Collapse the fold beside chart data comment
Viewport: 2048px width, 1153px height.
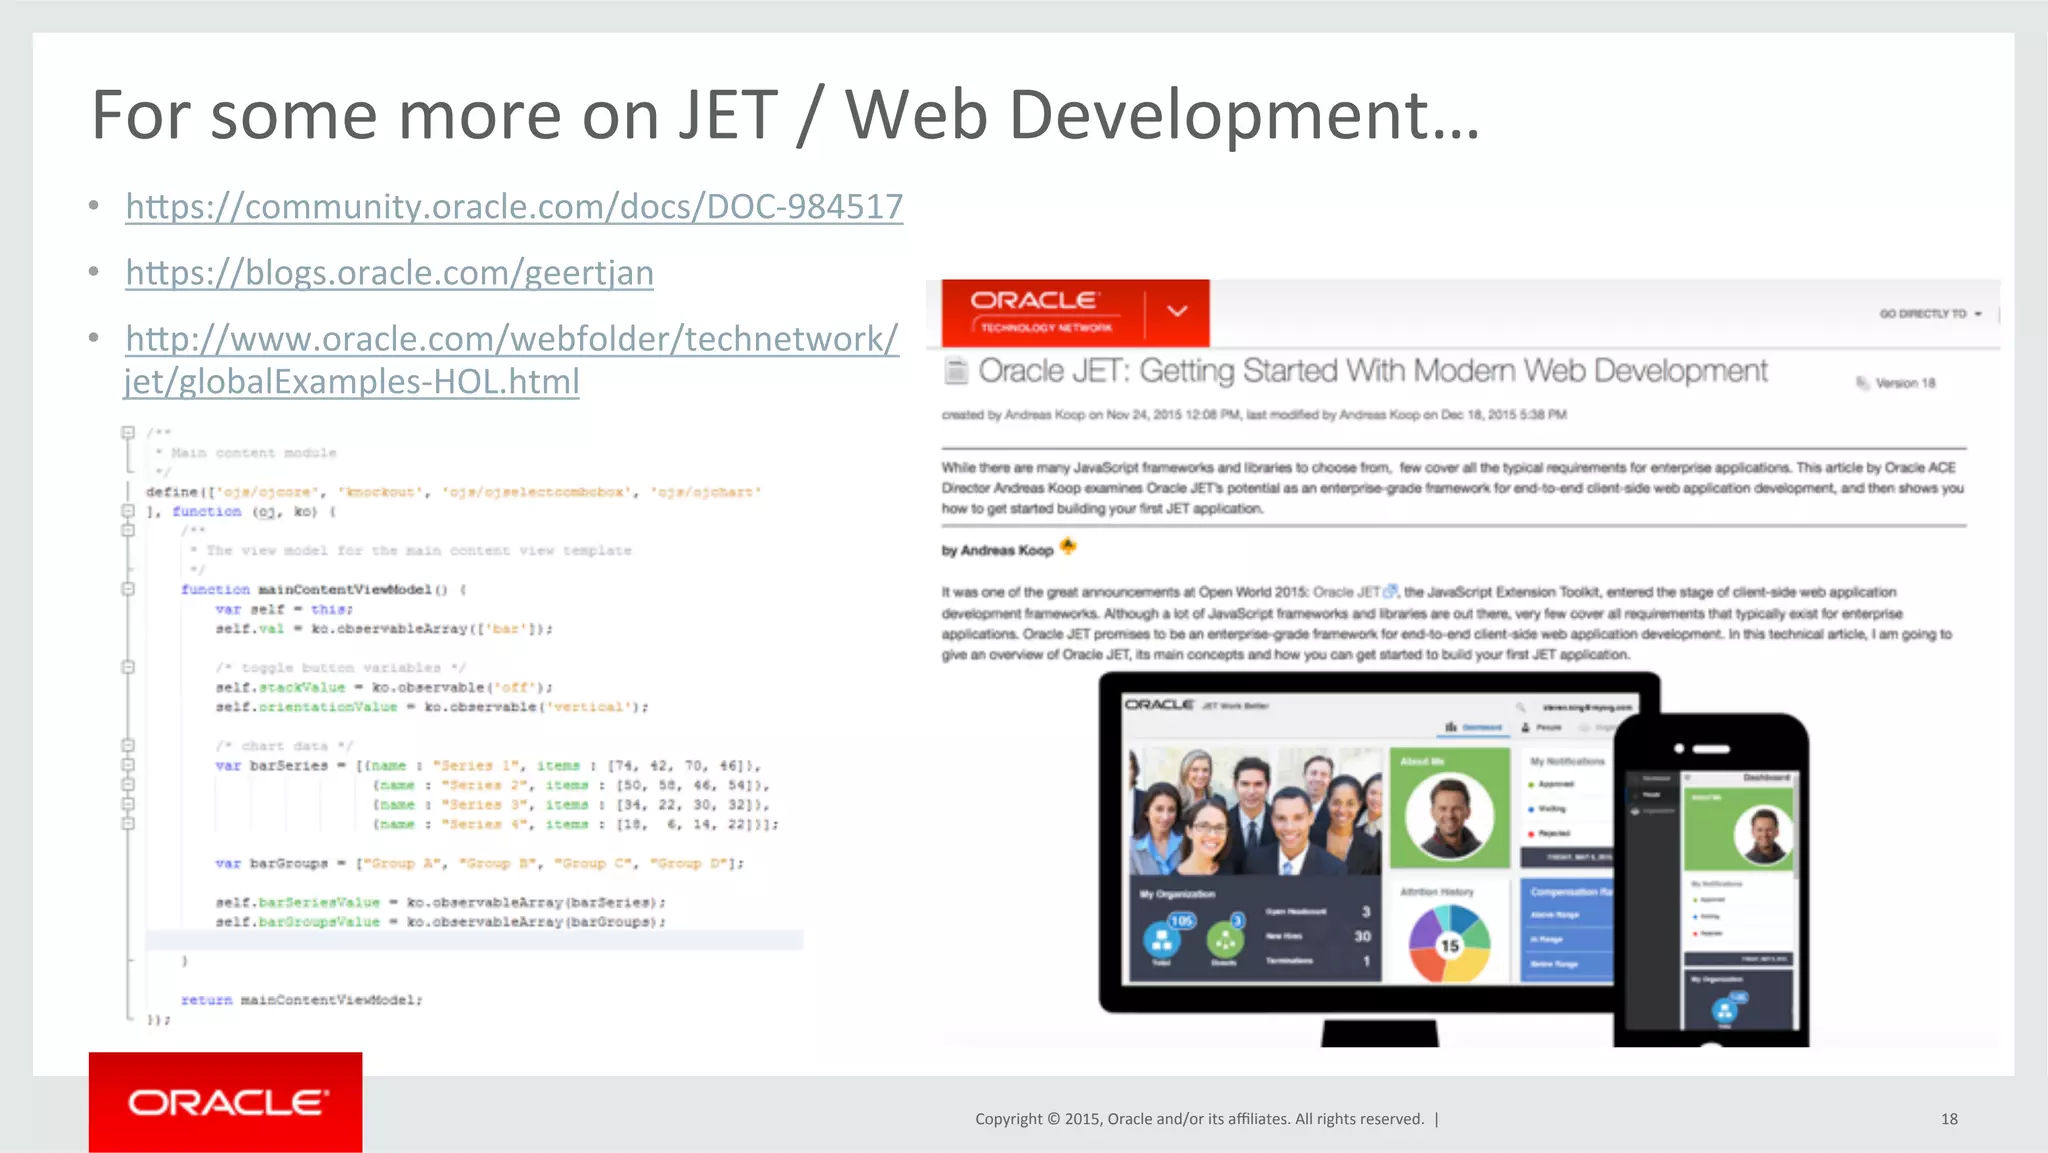pyautogui.click(x=128, y=745)
